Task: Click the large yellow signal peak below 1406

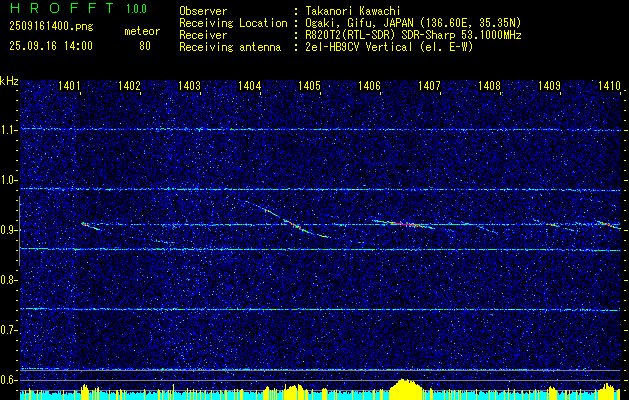Action: coord(406,389)
